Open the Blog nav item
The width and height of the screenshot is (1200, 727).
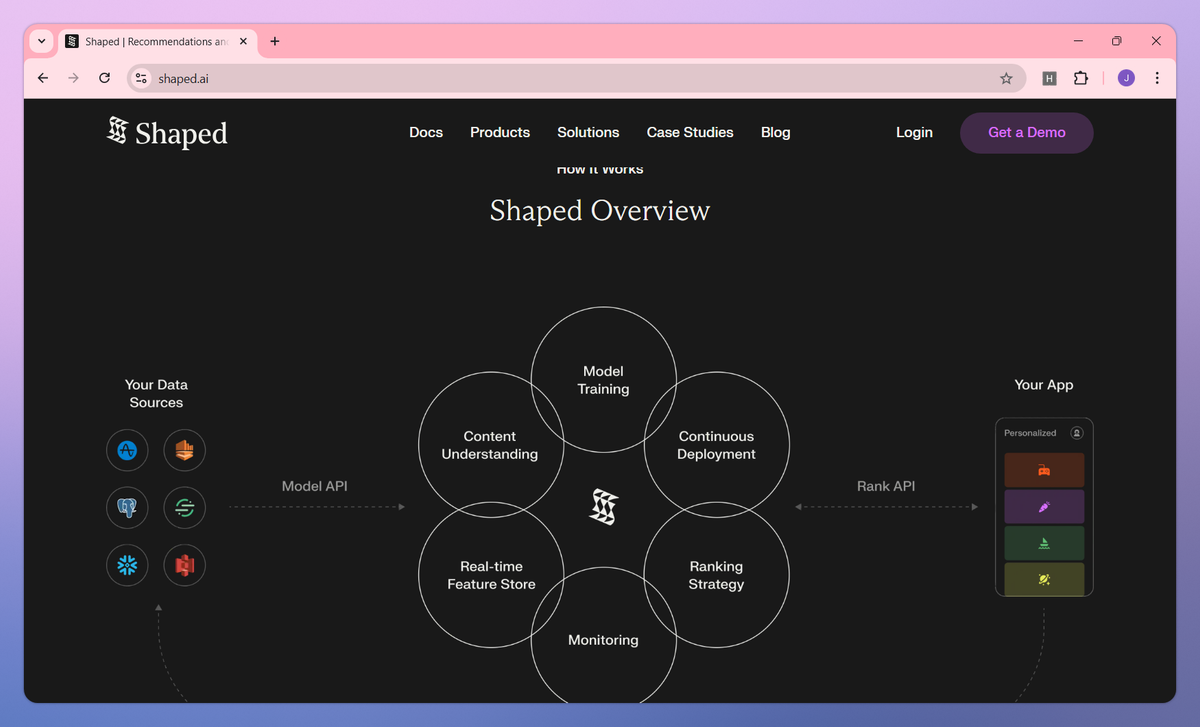pyautogui.click(x=775, y=132)
